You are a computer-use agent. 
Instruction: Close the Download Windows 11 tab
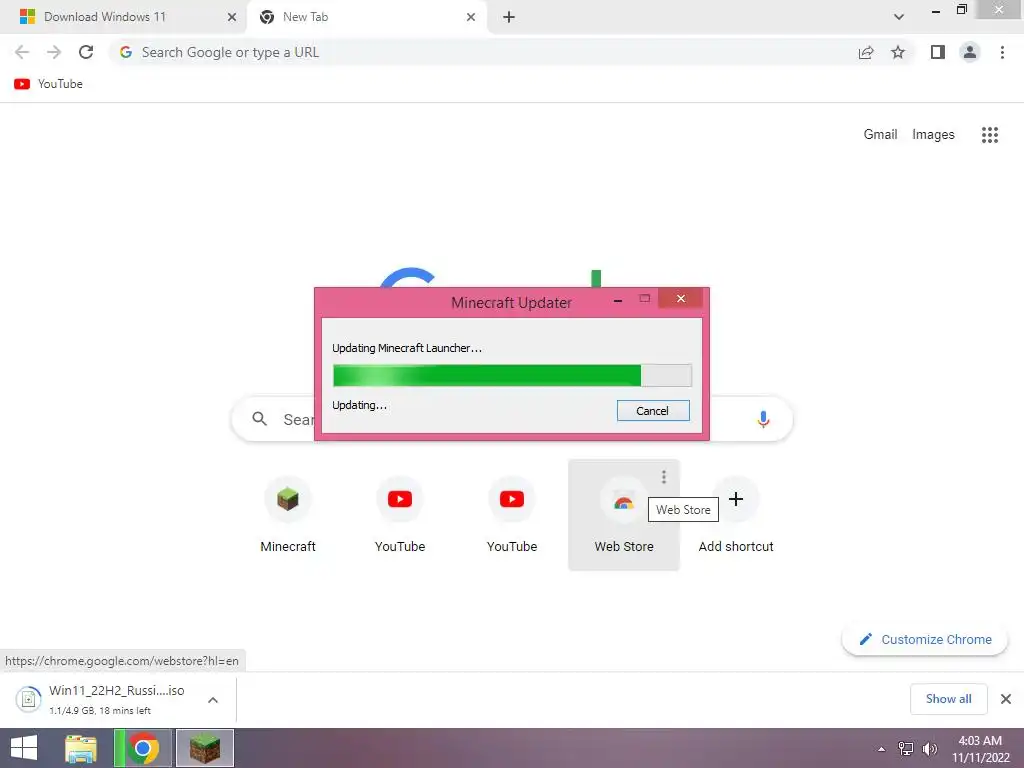click(232, 17)
